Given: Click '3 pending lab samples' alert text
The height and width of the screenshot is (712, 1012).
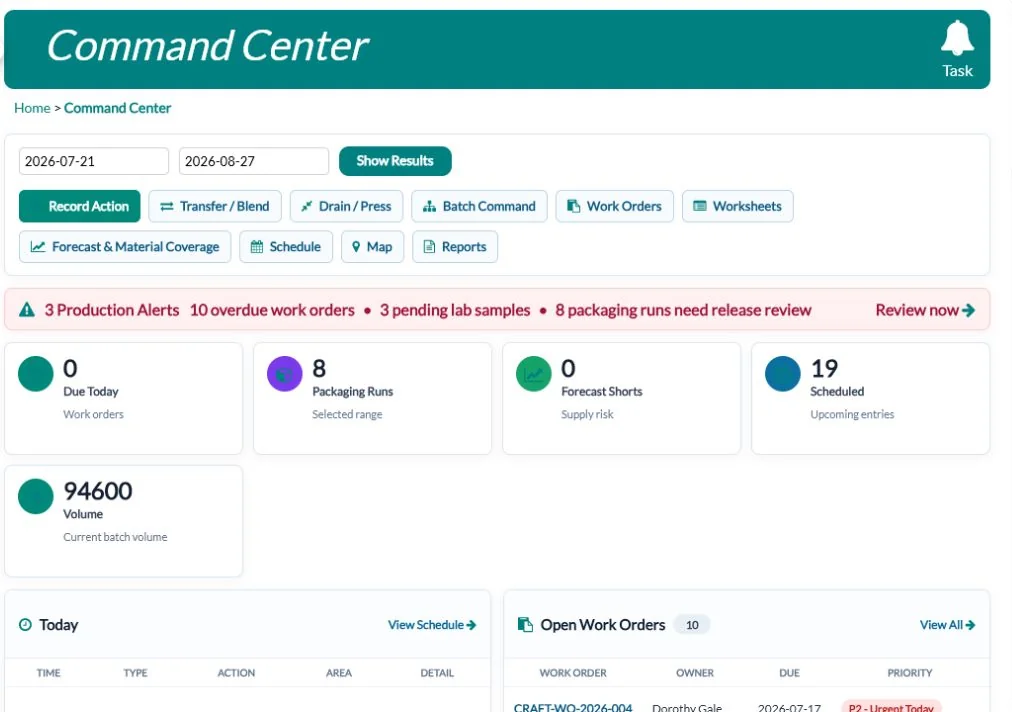Looking at the screenshot, I should click(455, 310).
